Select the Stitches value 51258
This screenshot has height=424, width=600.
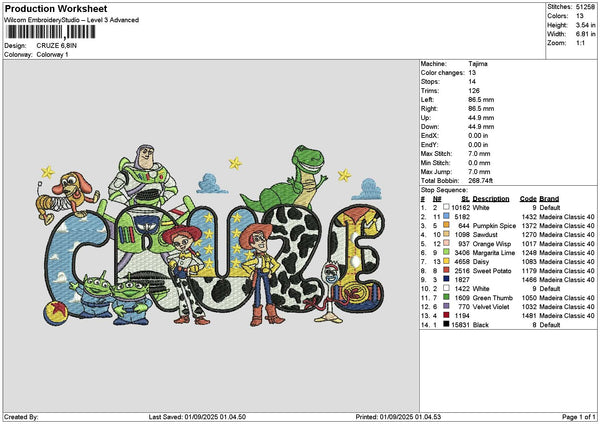click(585, 7)
